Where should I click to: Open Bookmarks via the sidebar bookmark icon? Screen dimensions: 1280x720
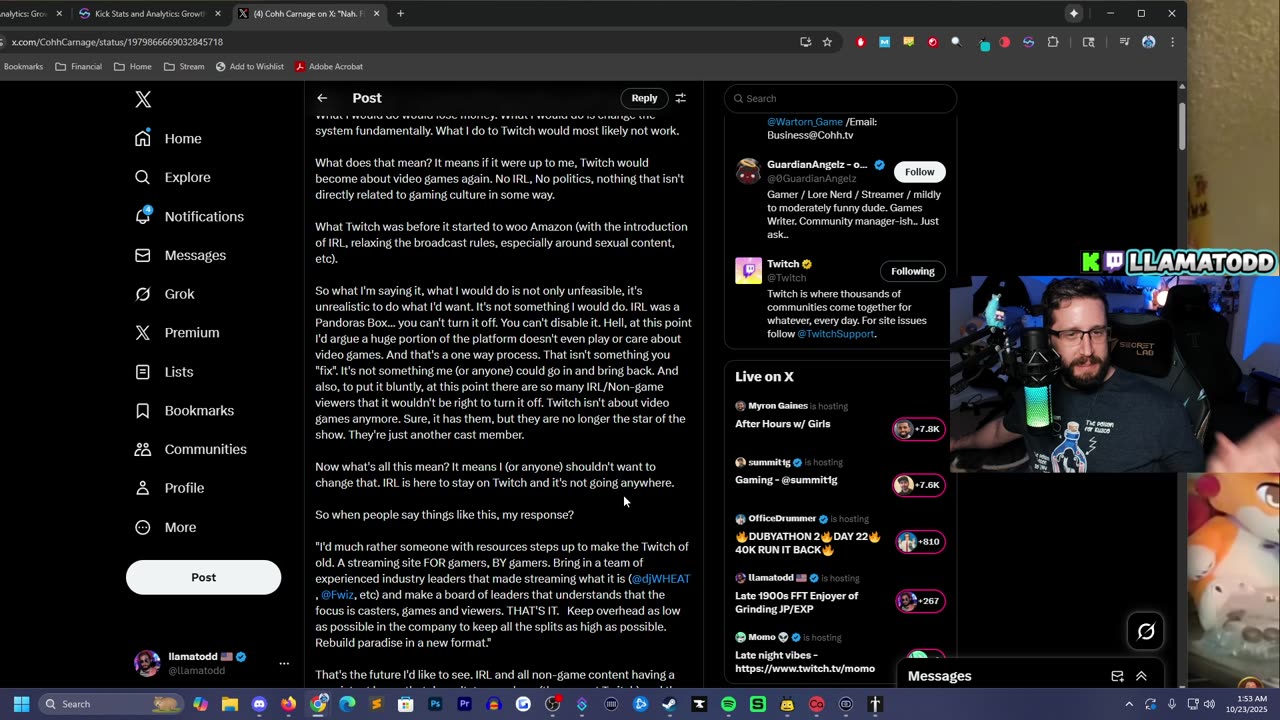[x=143, y=411]
